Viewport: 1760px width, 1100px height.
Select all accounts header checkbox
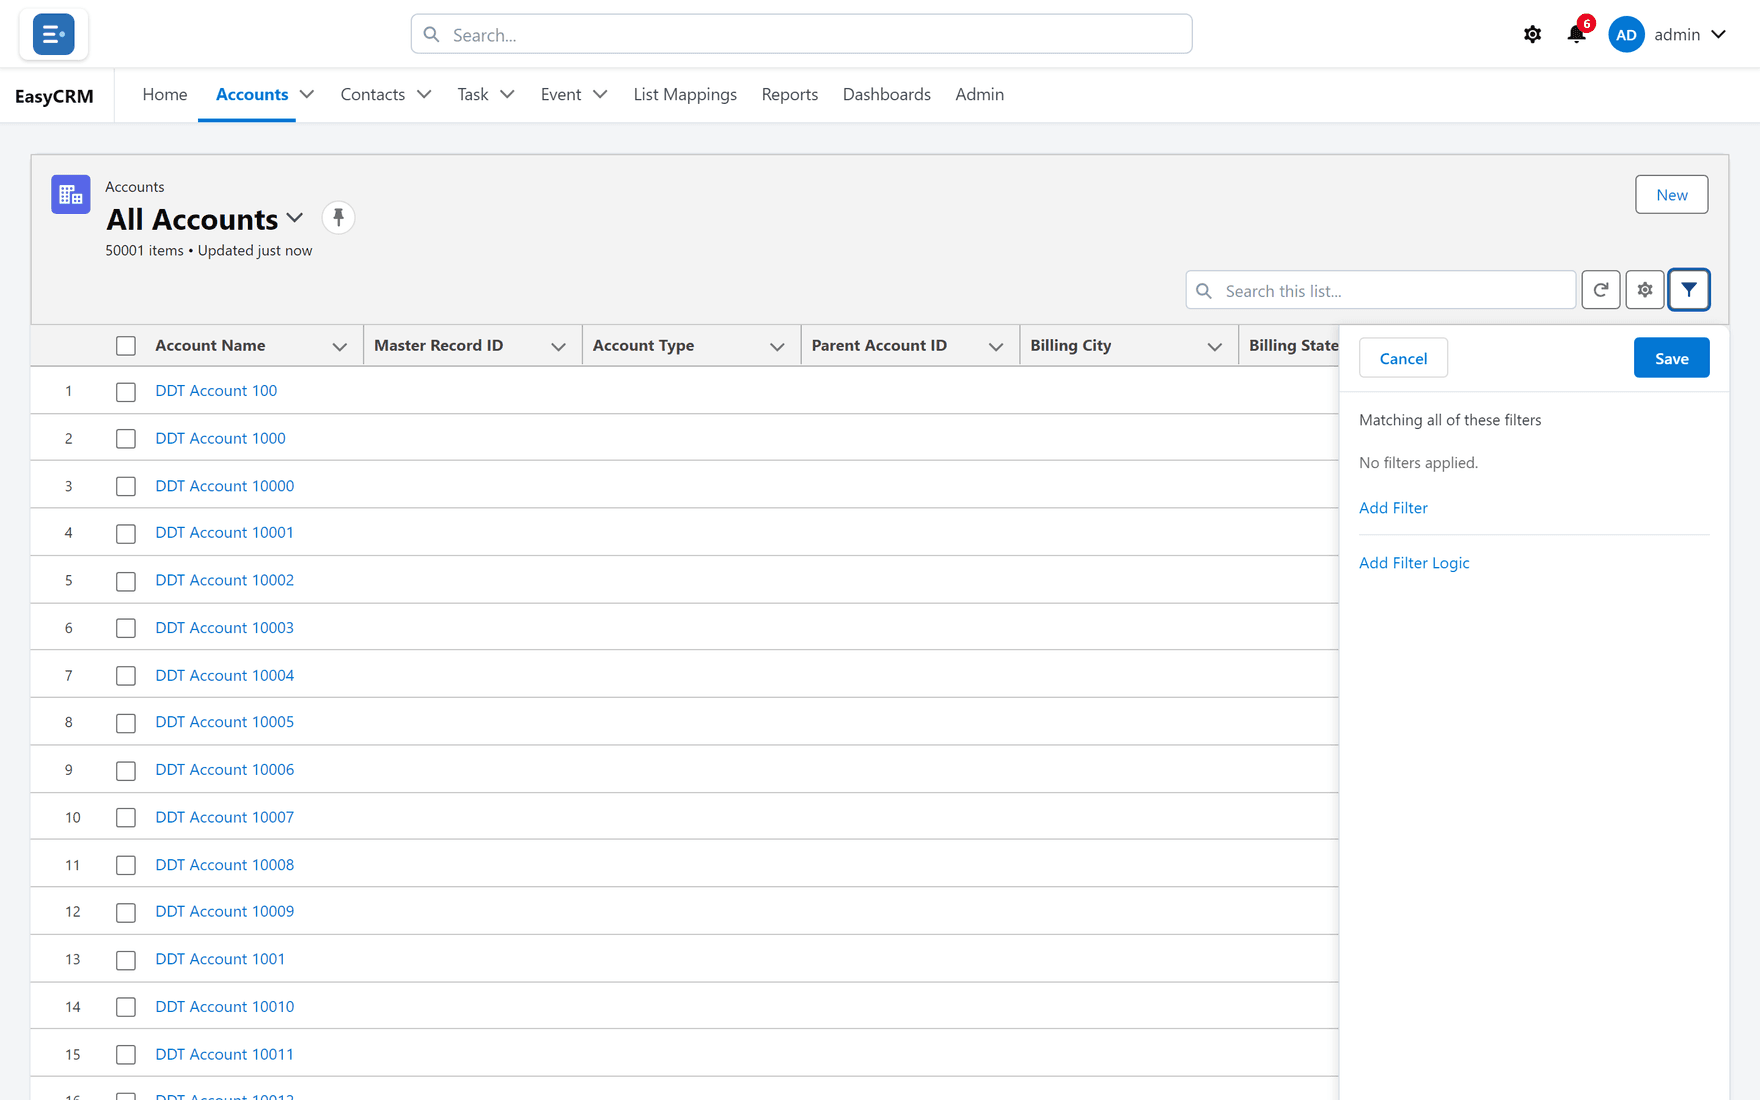click(x=126, y=346)
